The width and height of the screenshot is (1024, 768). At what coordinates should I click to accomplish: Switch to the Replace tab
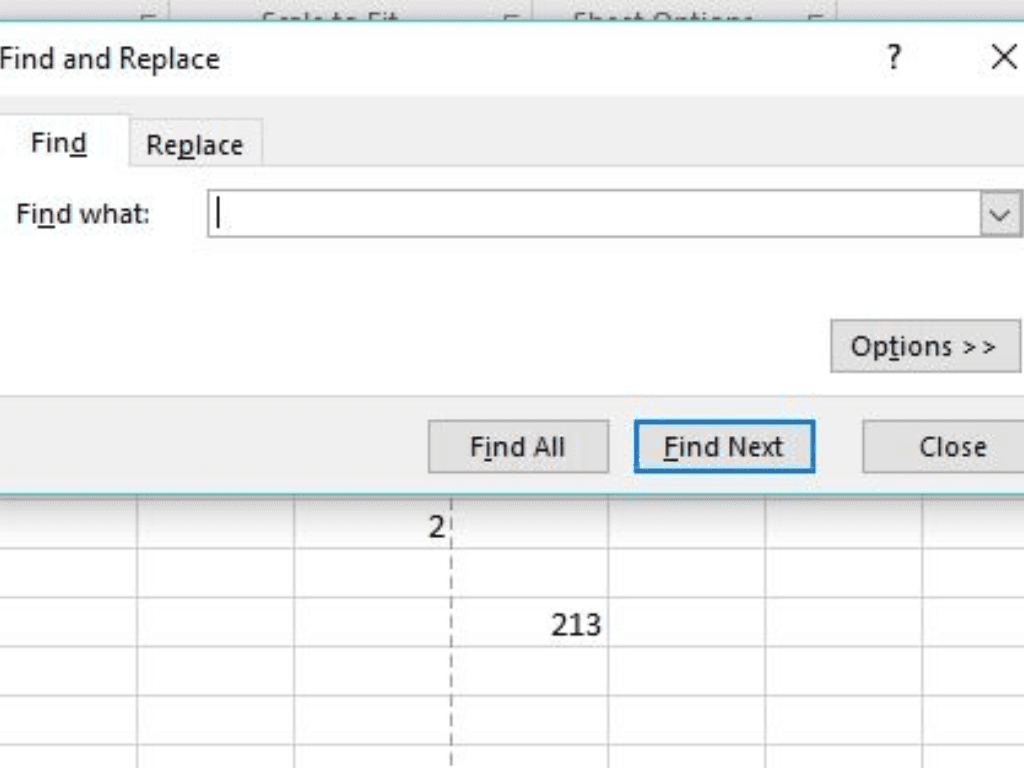[194, 145]
